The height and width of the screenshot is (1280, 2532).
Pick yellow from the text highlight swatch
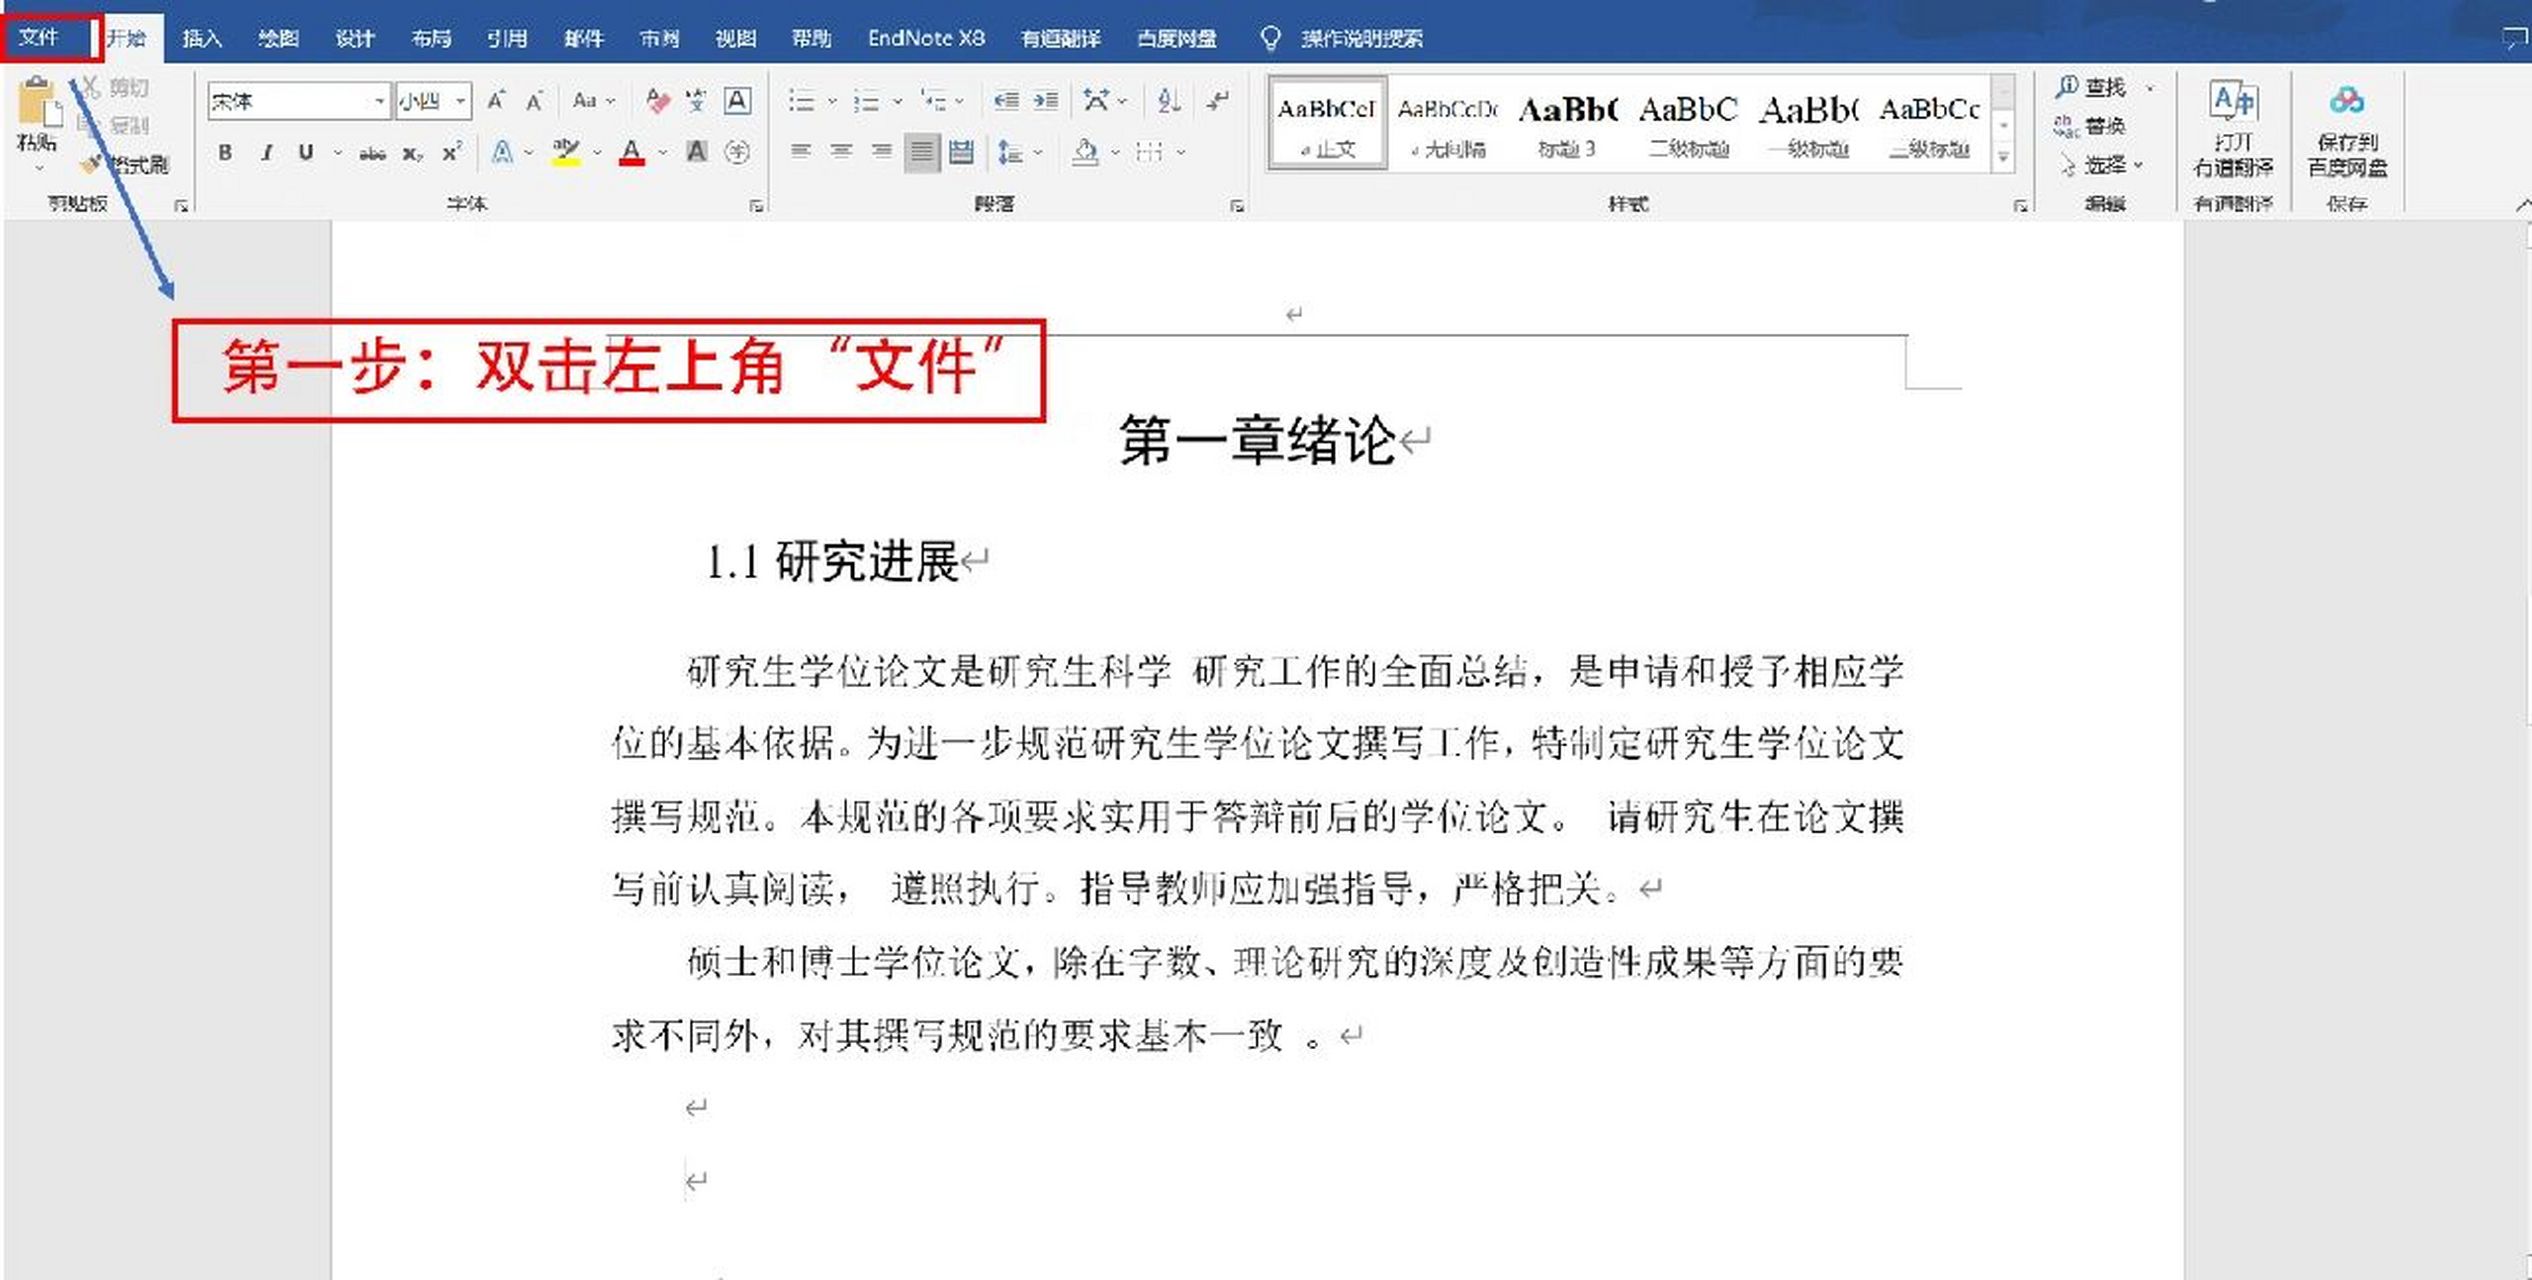point(565,150)
